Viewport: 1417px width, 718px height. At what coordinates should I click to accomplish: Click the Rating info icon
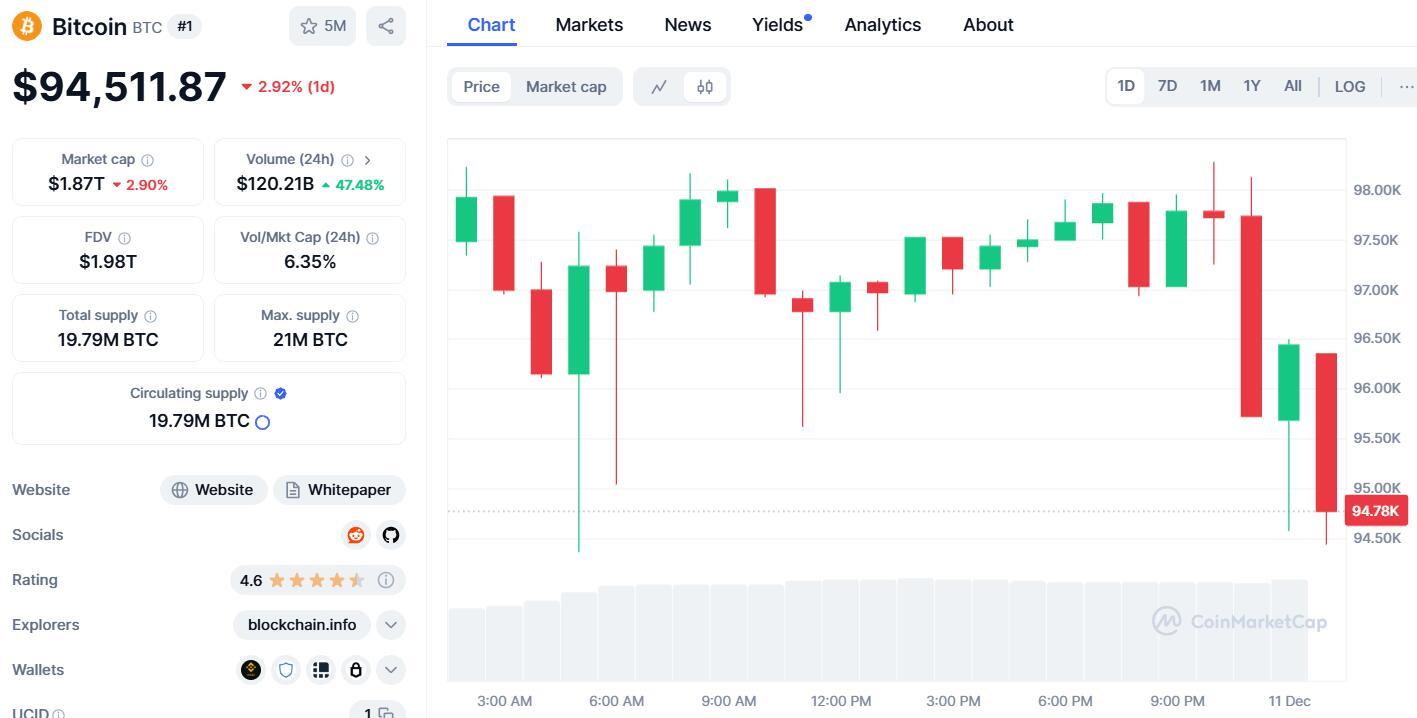pos(386,580)
